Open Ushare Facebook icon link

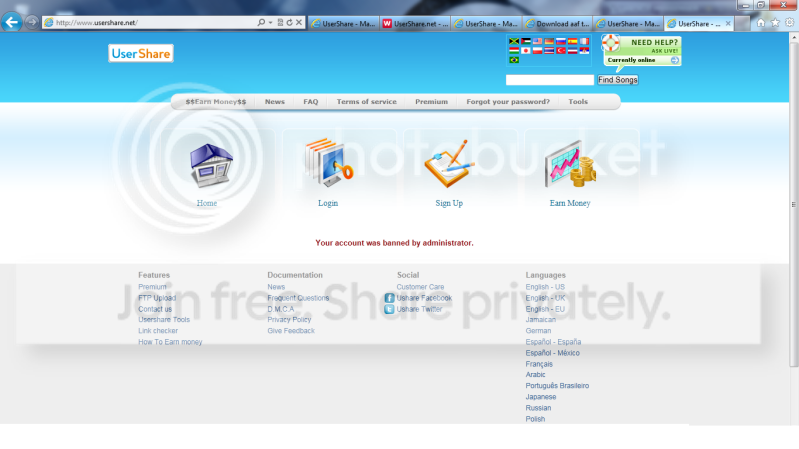point(389,298)
